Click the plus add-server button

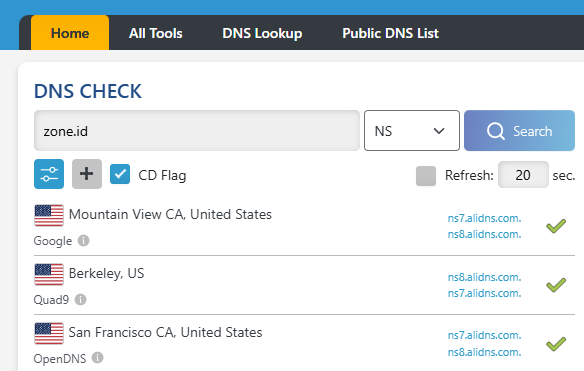[87, 174]
